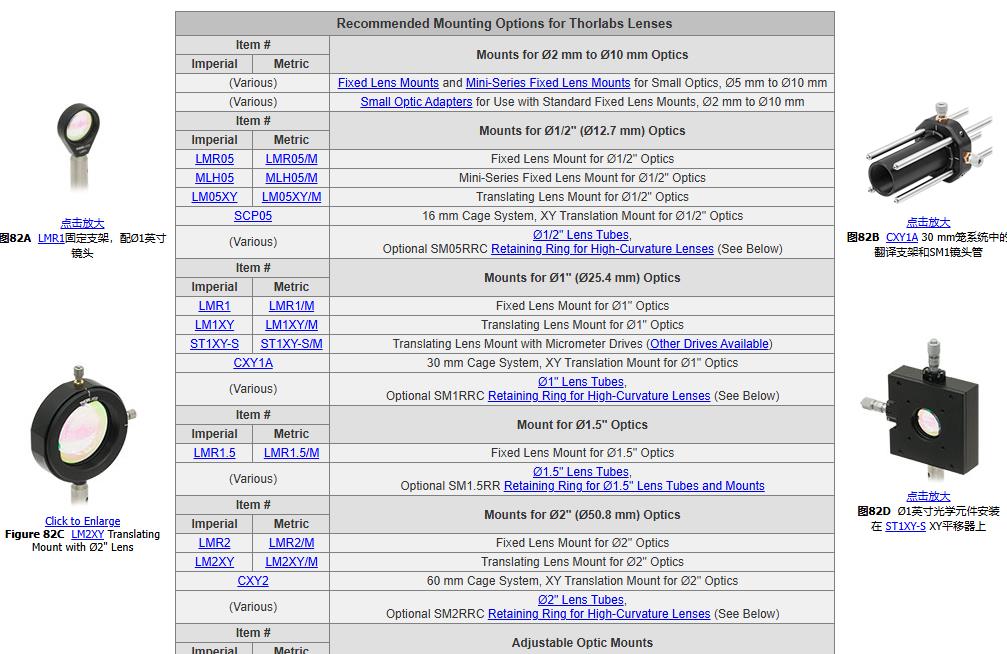Screen dimensions: 1007x654
Task: Open LM2XY link in Figure 82C caption
Action: pos(87,534)
